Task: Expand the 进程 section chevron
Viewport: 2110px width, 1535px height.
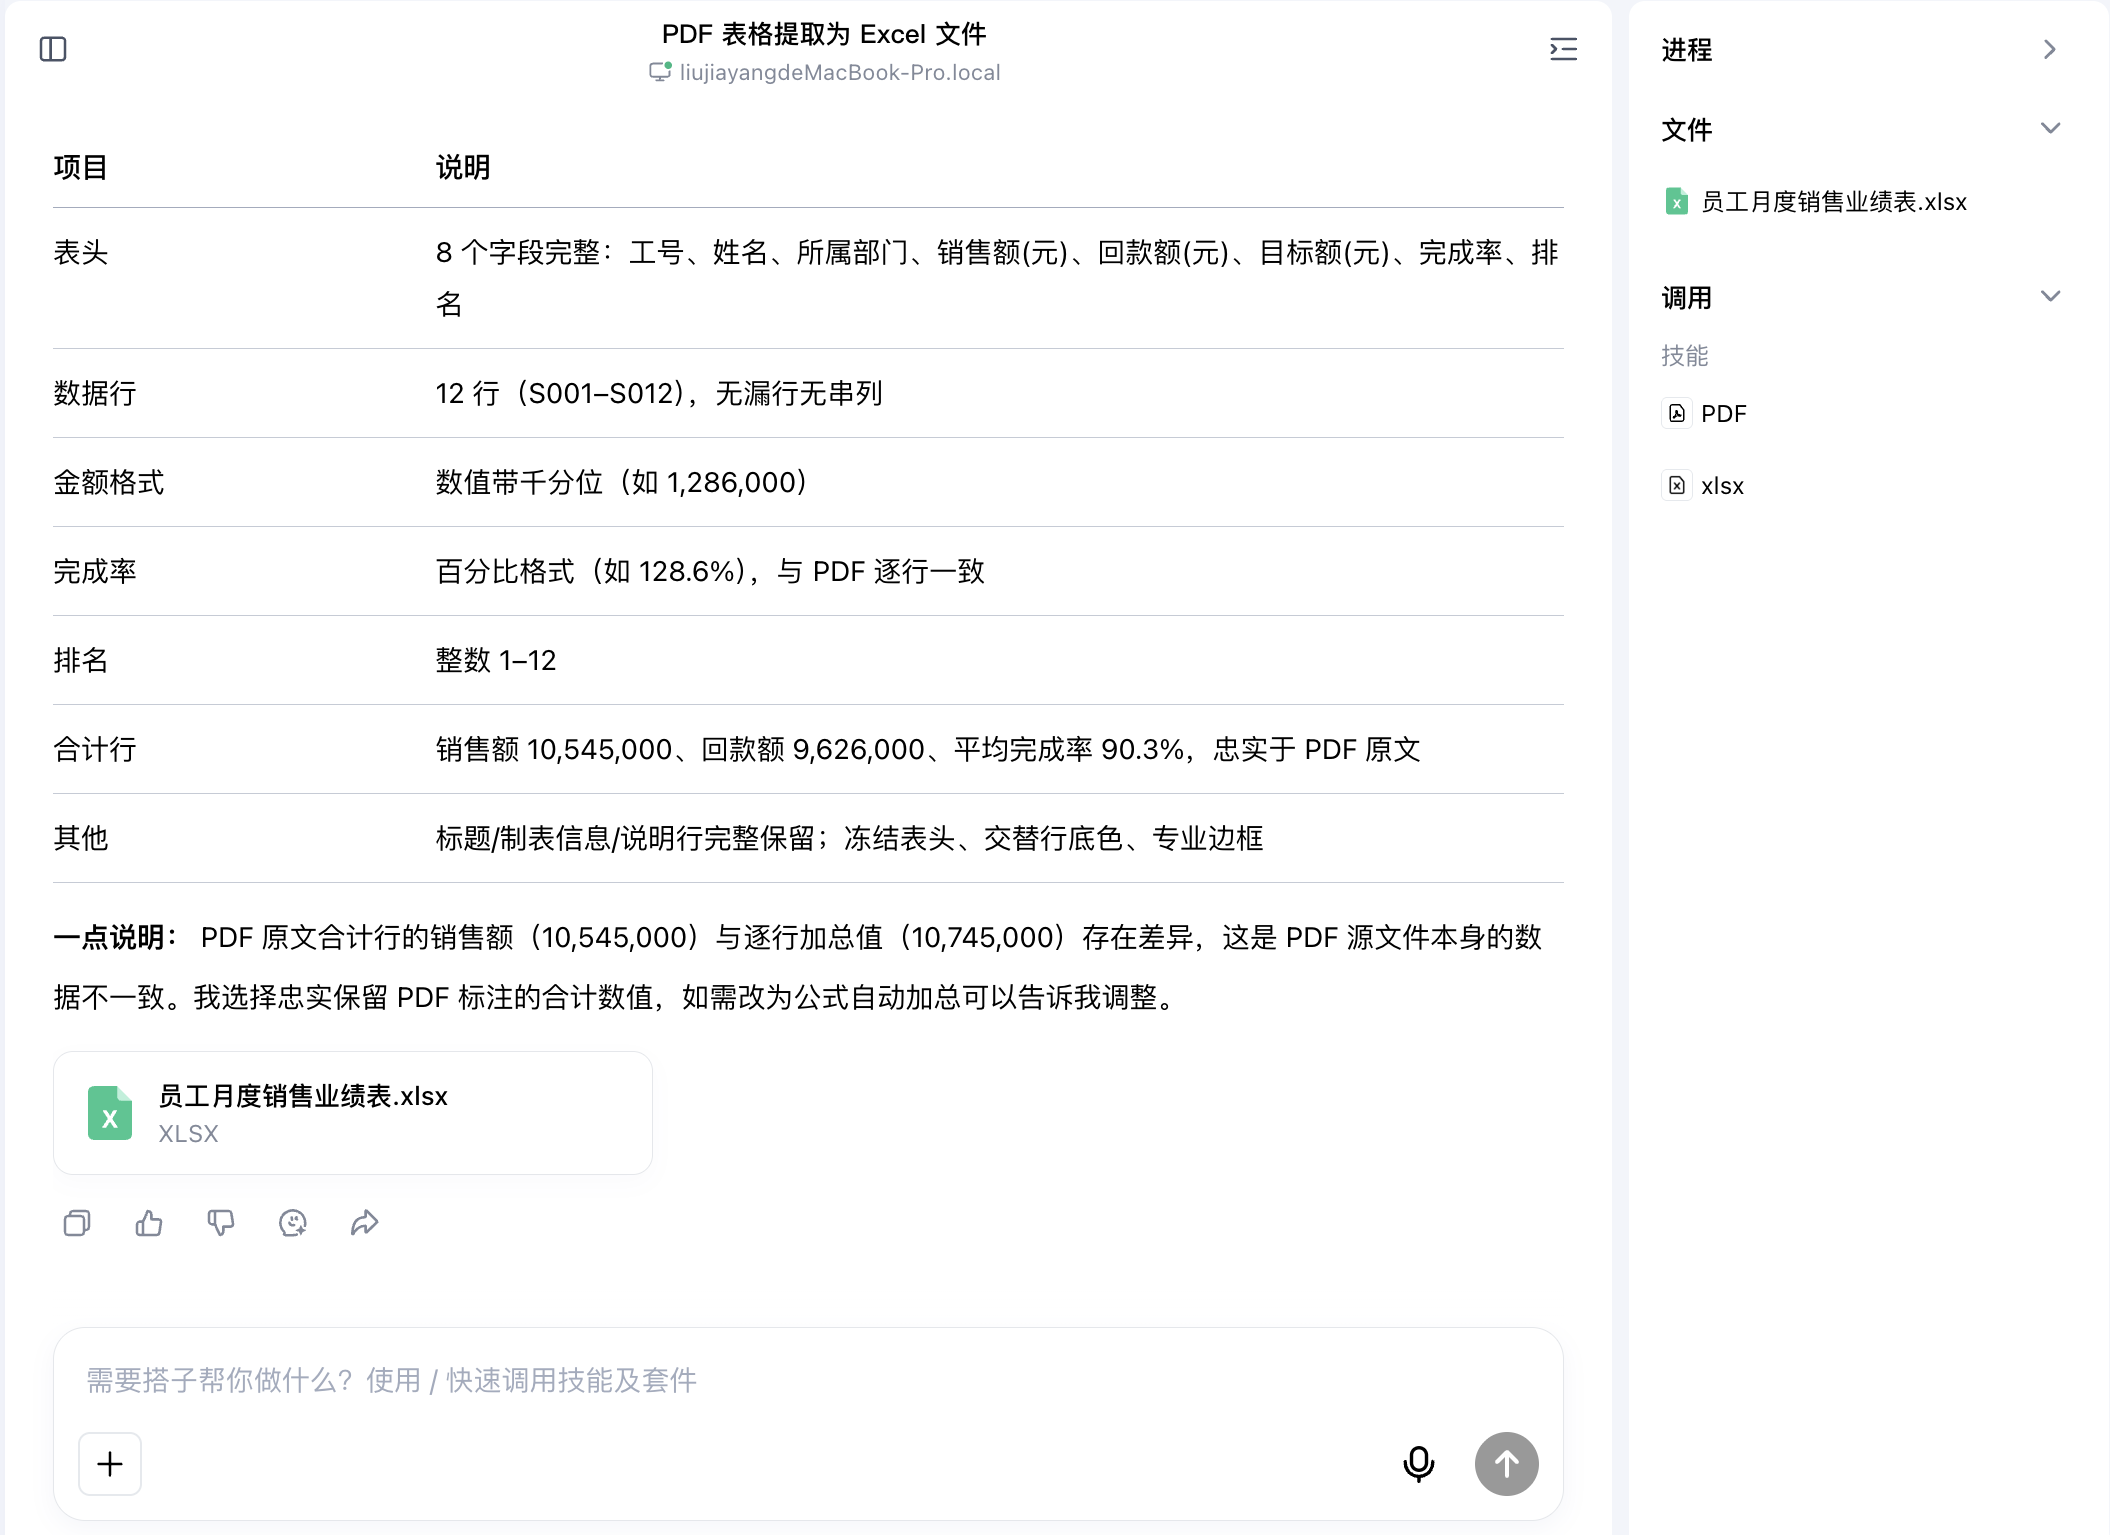Action: tap(2050, 49)
